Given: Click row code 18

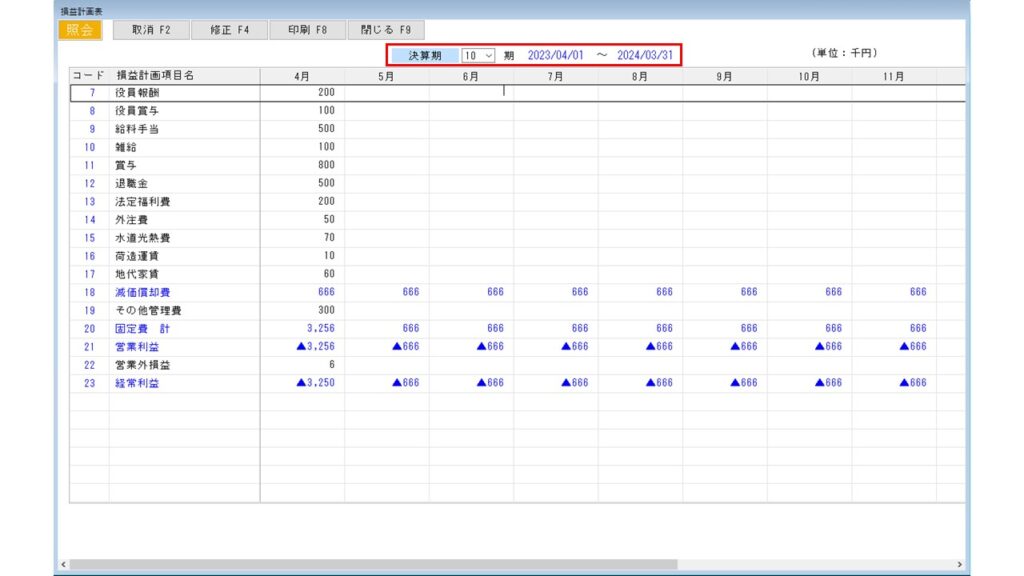Looking at the screenshot, I should pos(89,293).
